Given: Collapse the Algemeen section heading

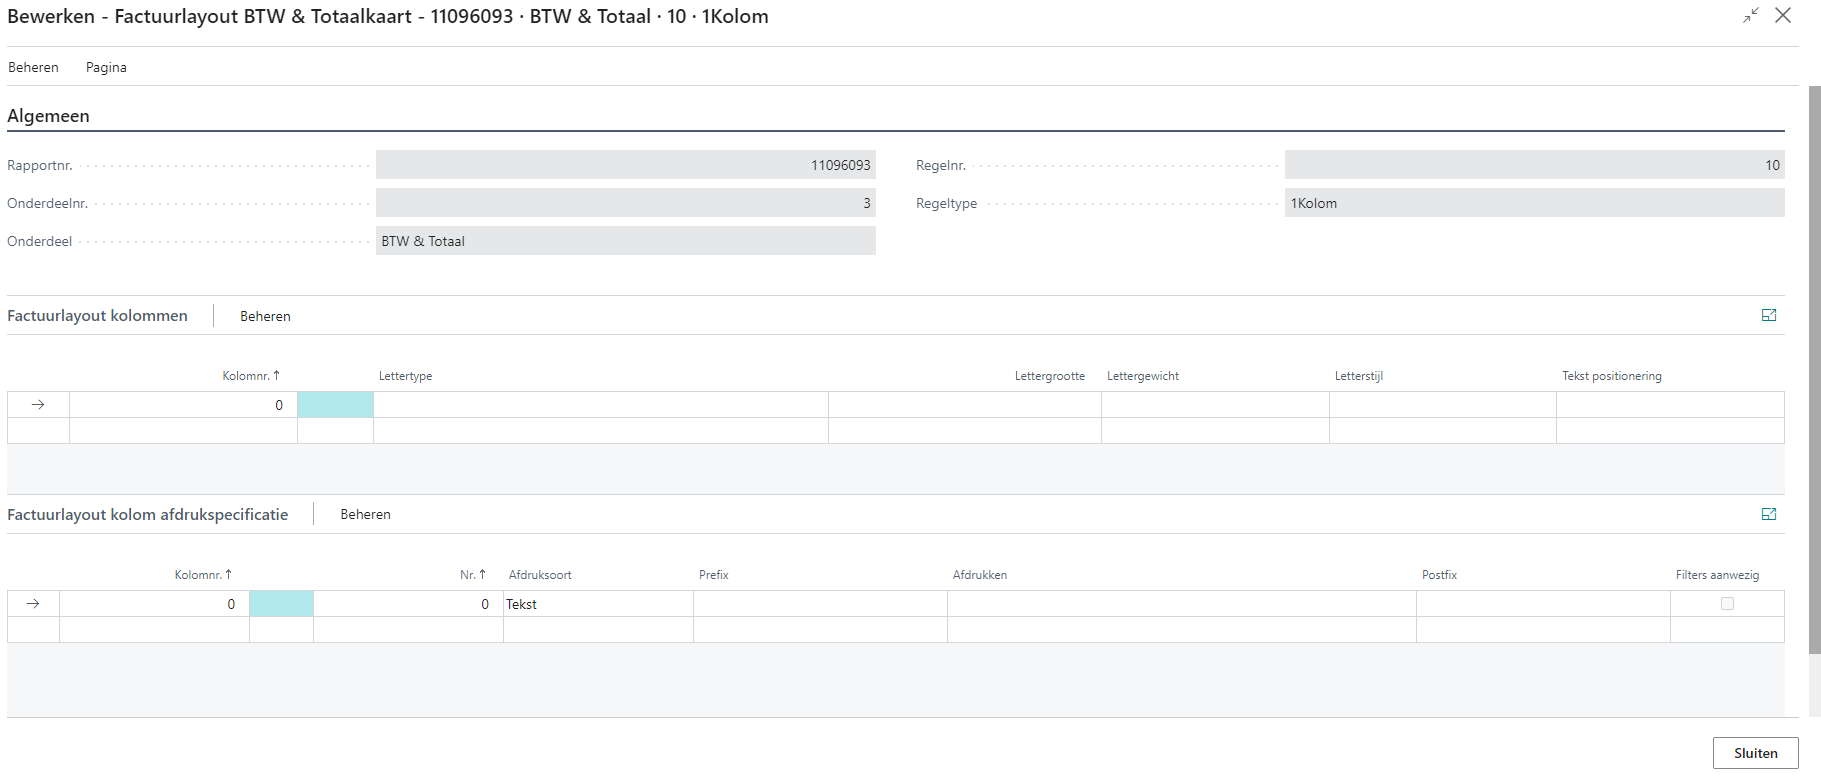Looking at the screenshot, I should pyautogui.click(x=48, y=116).
